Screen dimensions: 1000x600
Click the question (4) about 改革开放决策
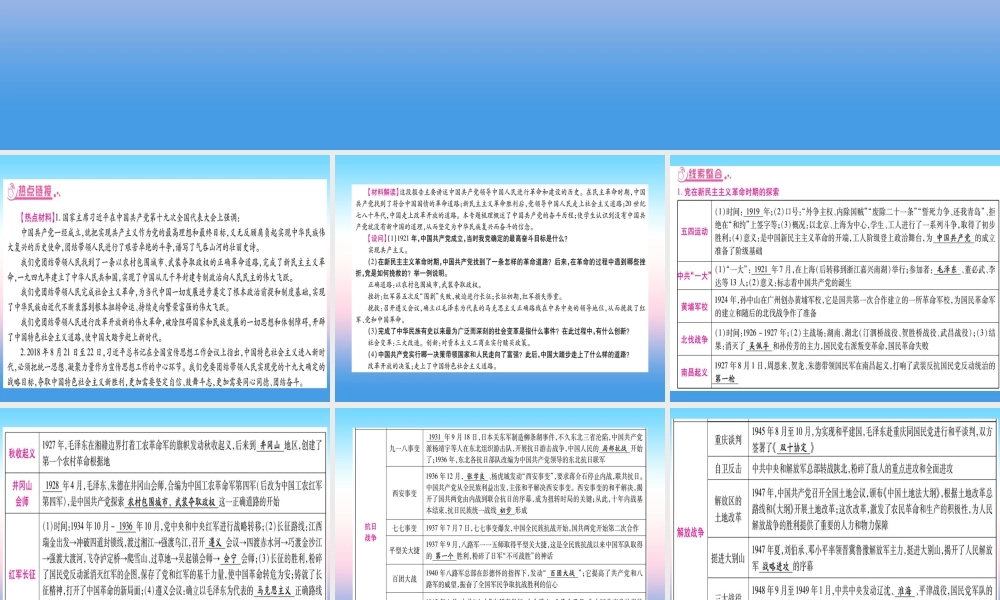[499, 355]
